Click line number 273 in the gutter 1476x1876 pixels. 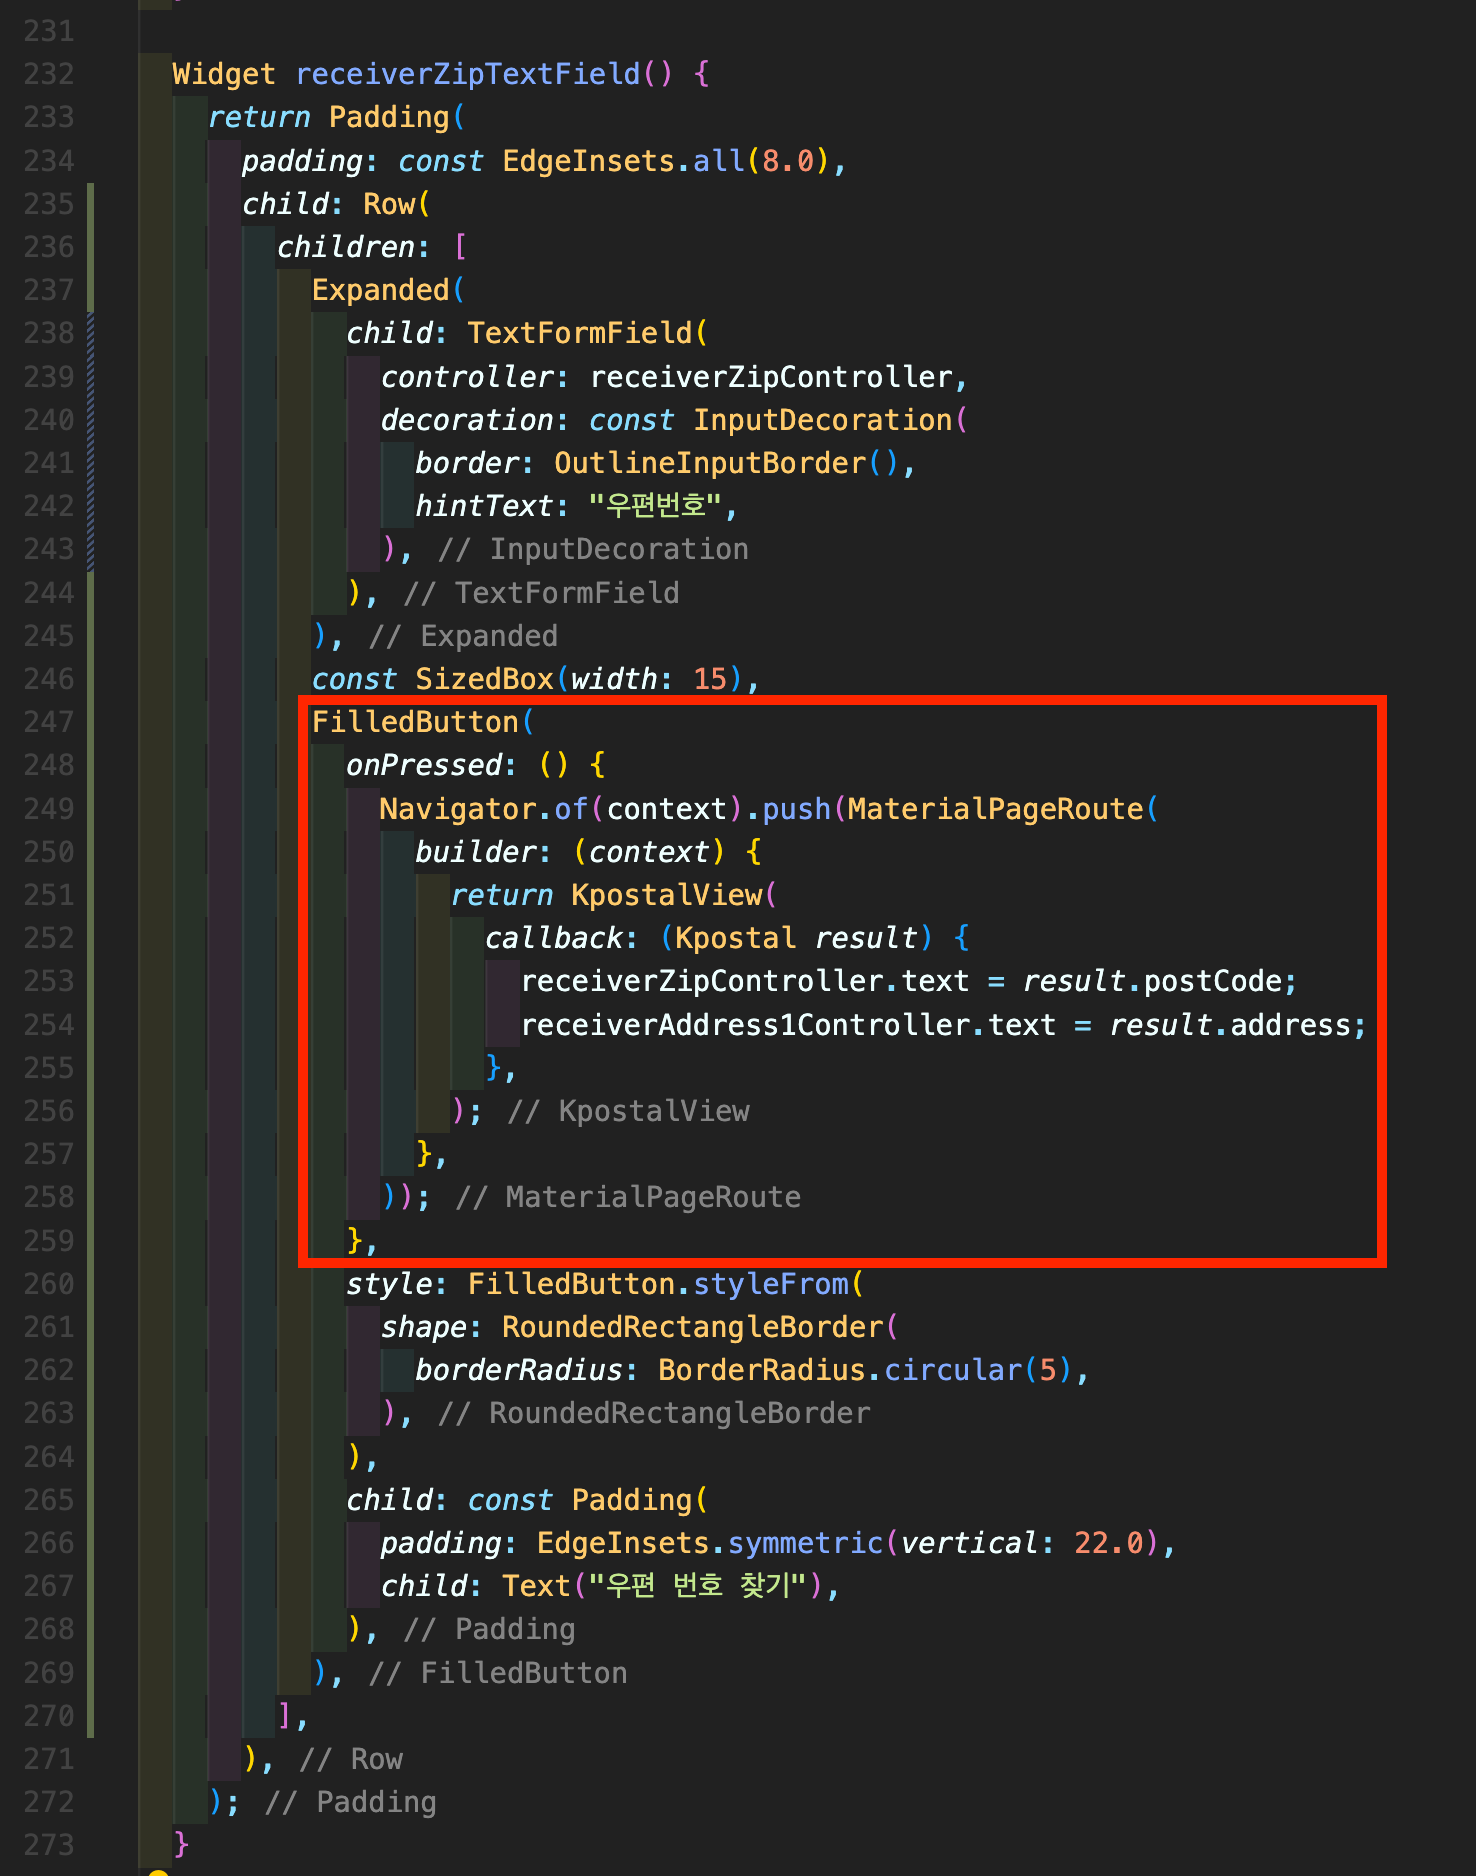(49, 1845)
